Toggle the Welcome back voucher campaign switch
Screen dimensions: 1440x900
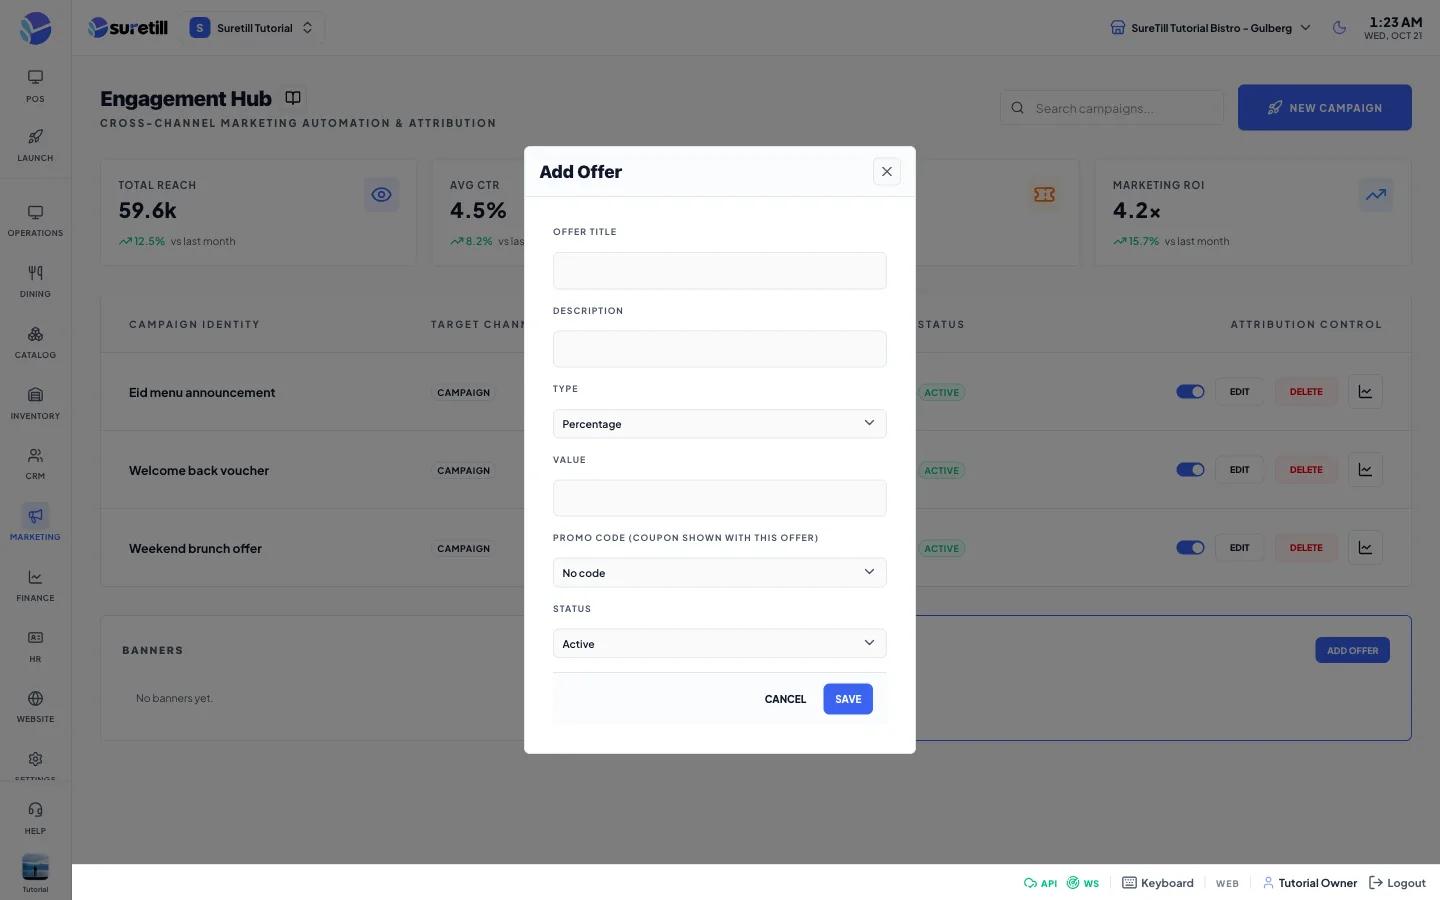1190,470
